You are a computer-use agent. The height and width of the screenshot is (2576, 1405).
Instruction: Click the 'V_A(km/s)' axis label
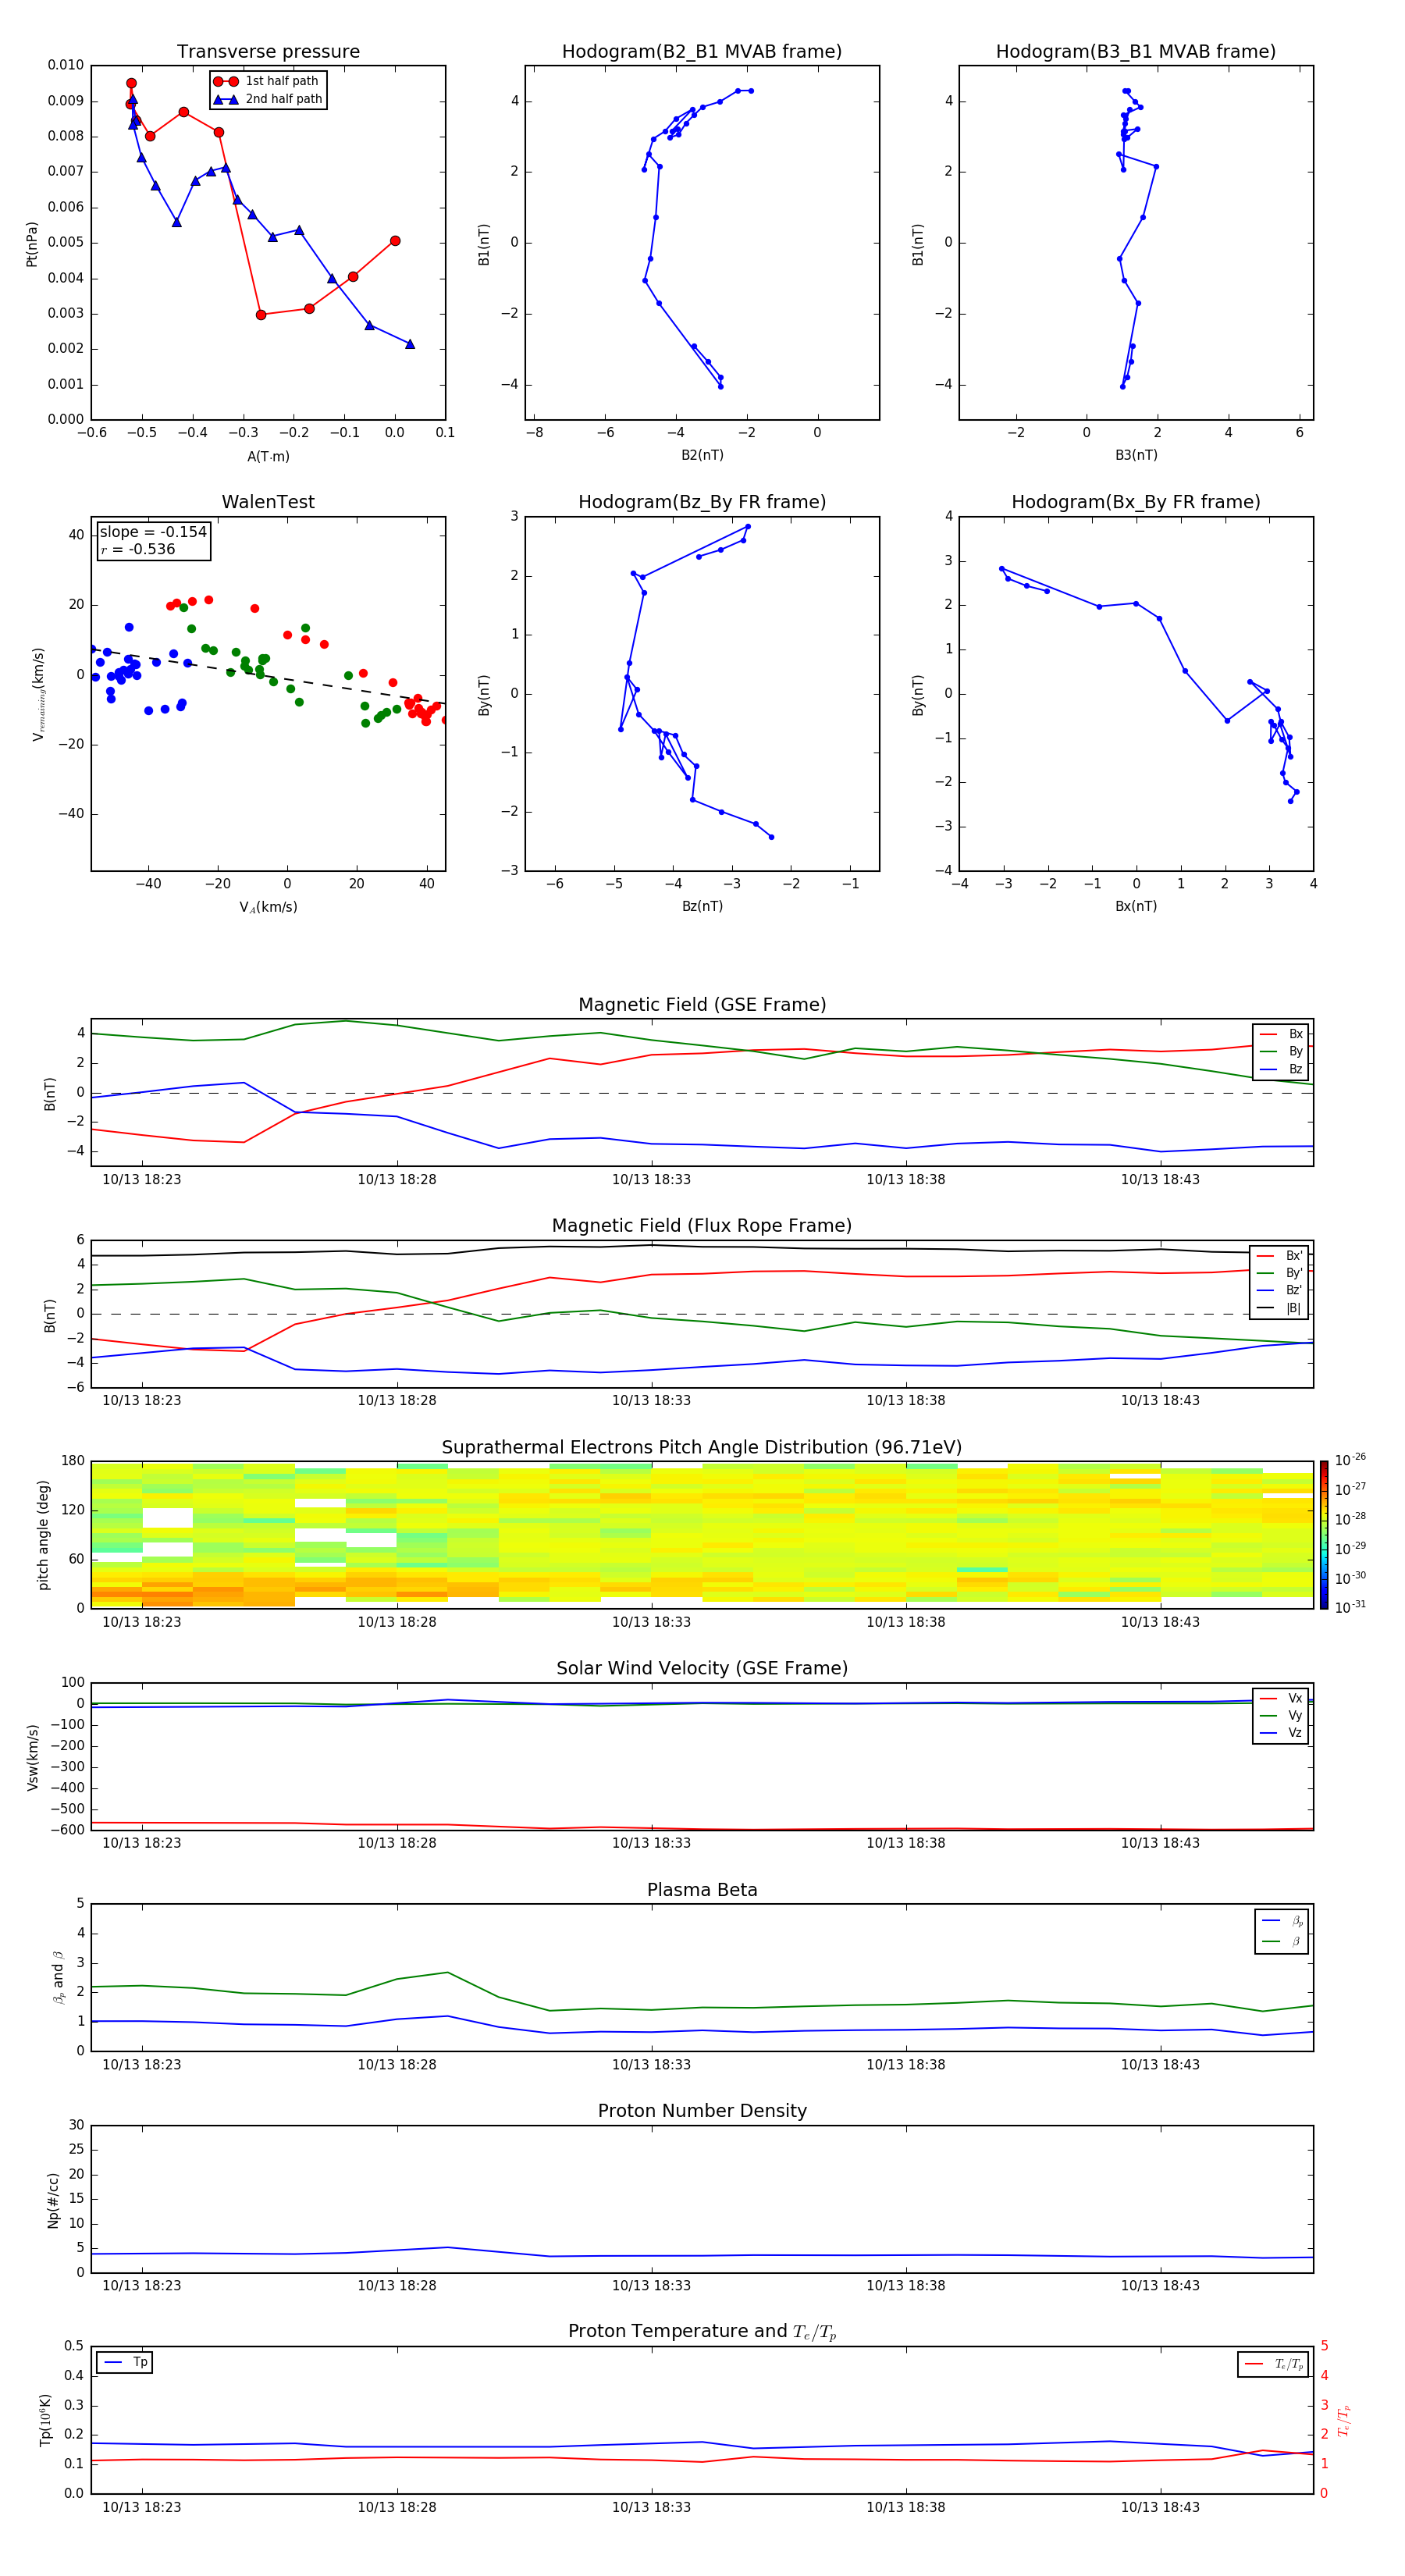pos(268,907)
